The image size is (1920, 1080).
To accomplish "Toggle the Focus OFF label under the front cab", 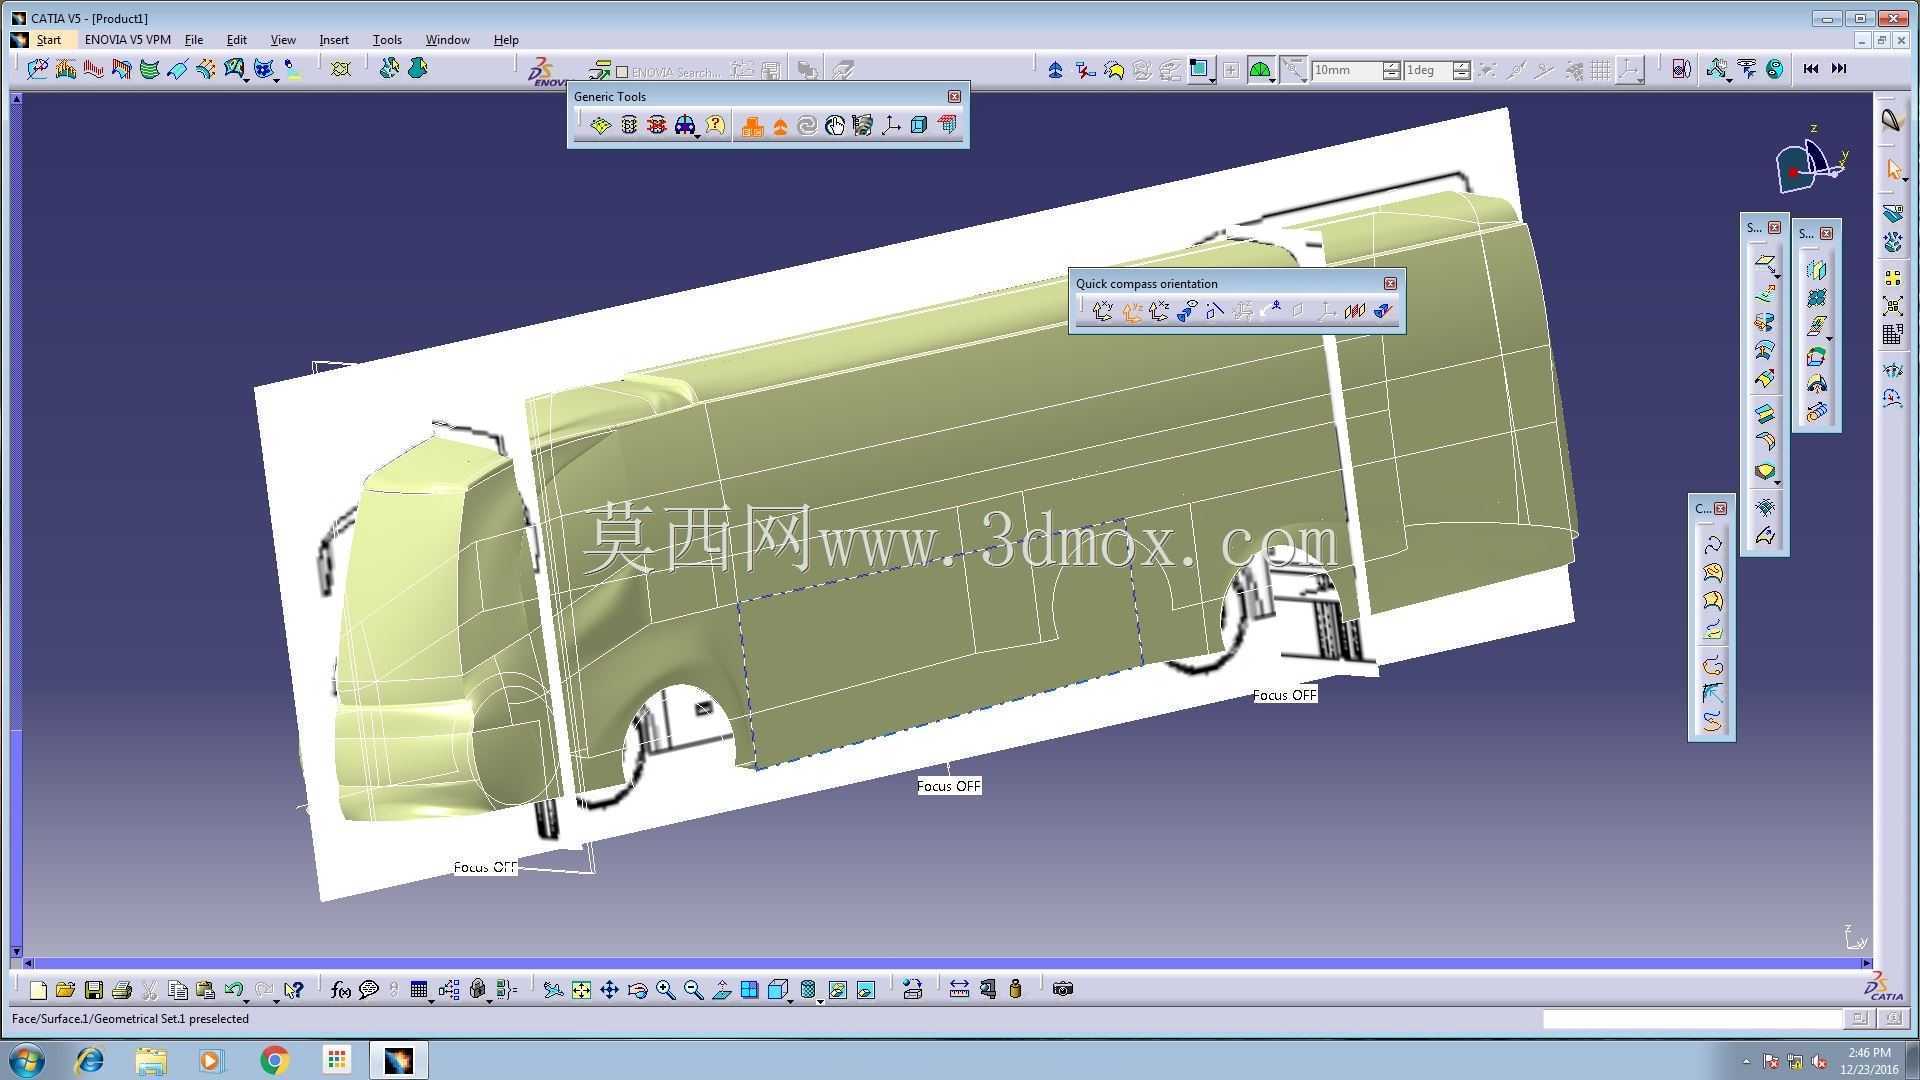I will pos(485,867).
